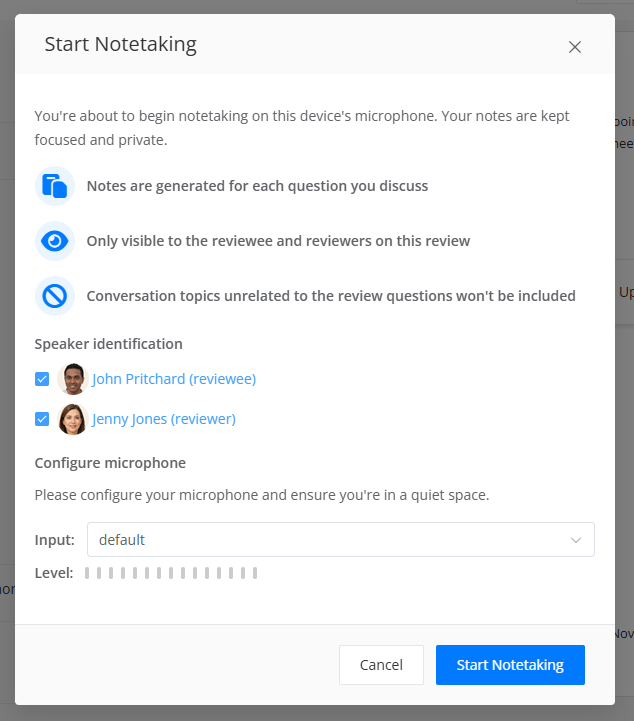The image size is (634, 721).
Task: Uncheck the Jenny Jones speaker checkbox
Action: (42, 419)
